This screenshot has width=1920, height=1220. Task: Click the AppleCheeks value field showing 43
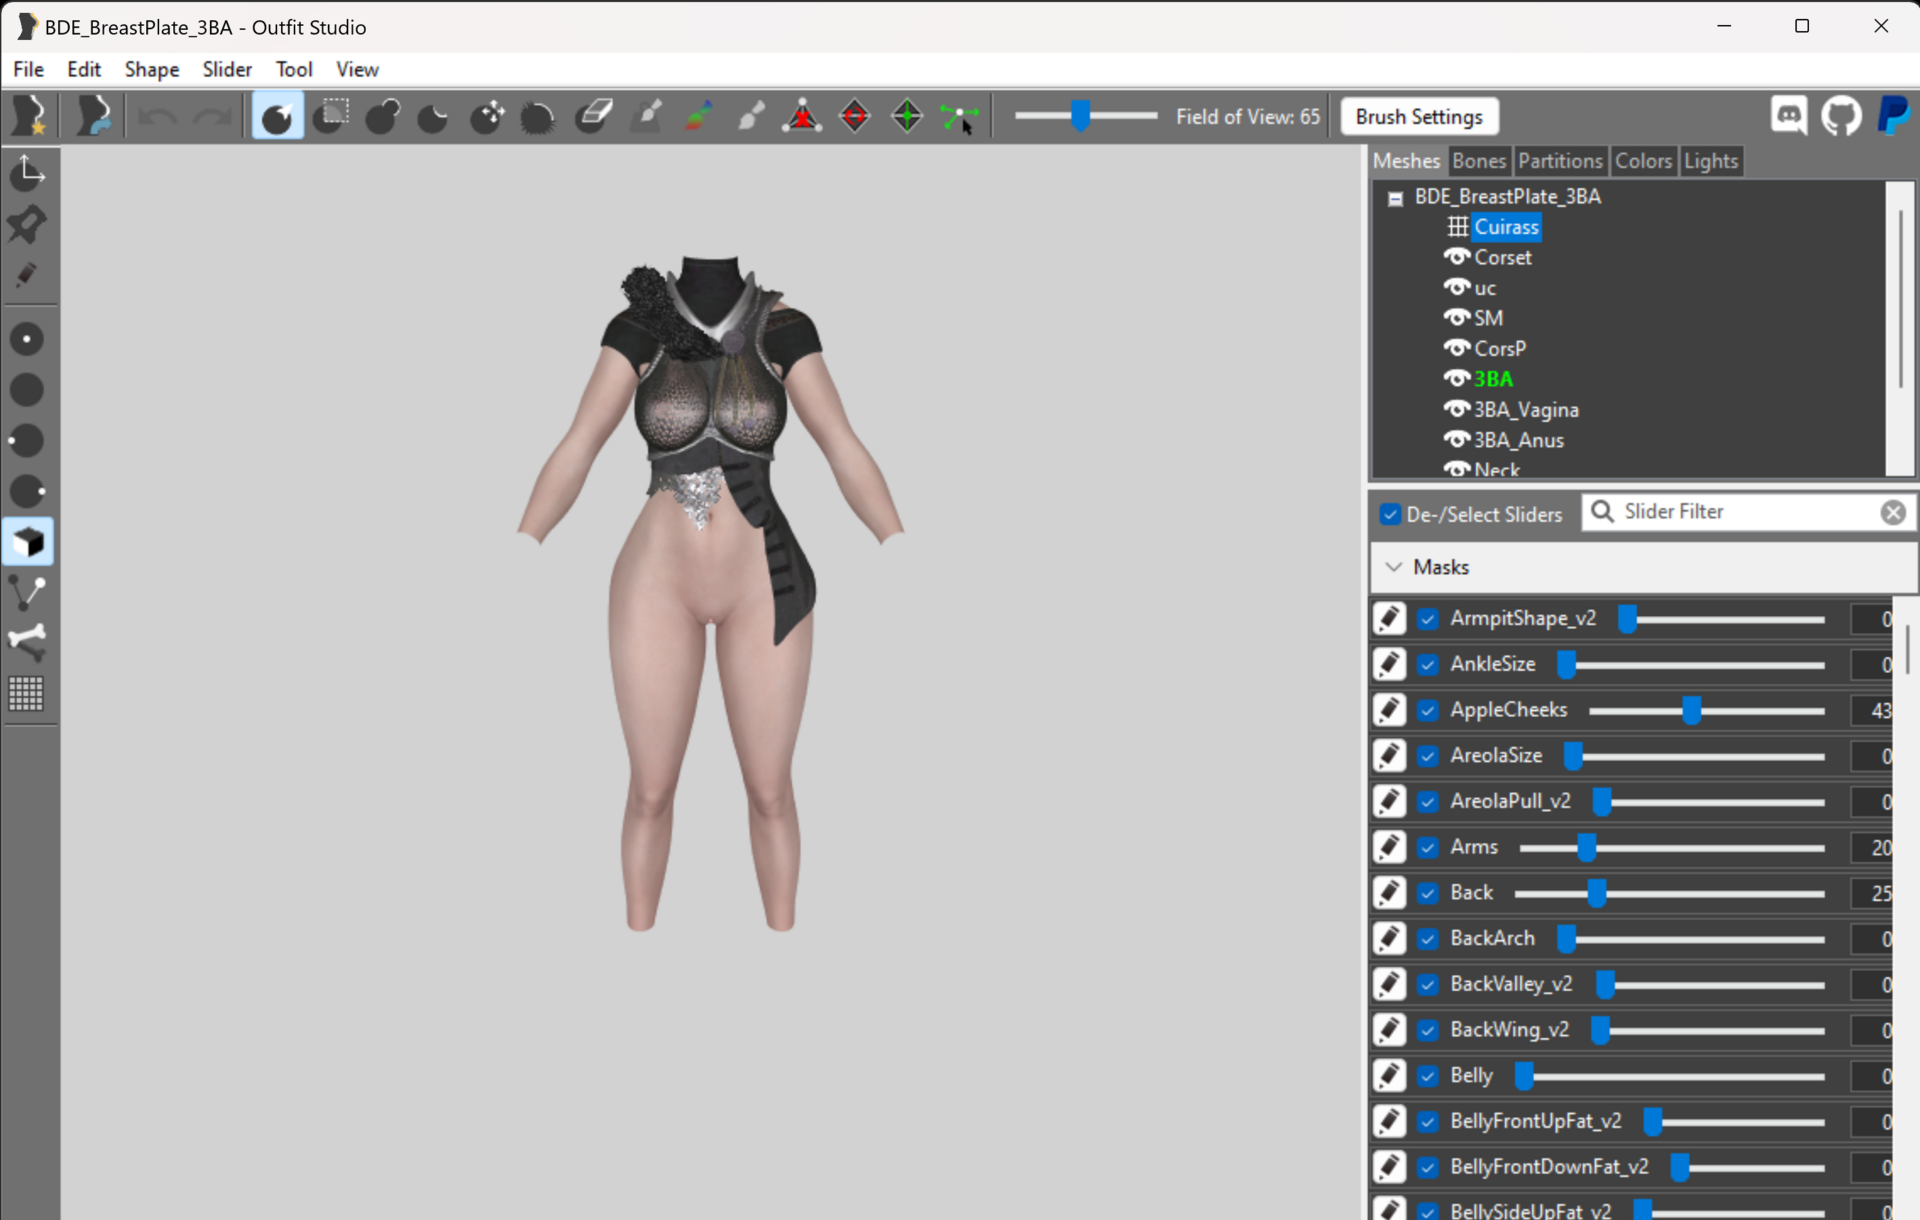(1872, 710)
